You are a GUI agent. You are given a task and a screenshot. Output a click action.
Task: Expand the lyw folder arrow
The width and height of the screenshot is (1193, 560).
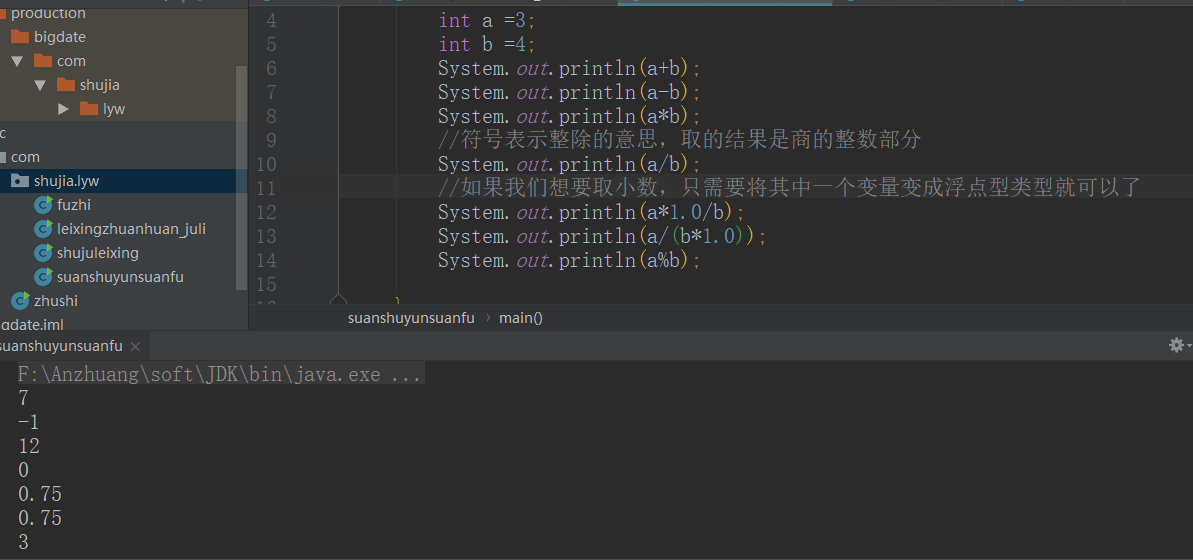click(x=64, y=109)
